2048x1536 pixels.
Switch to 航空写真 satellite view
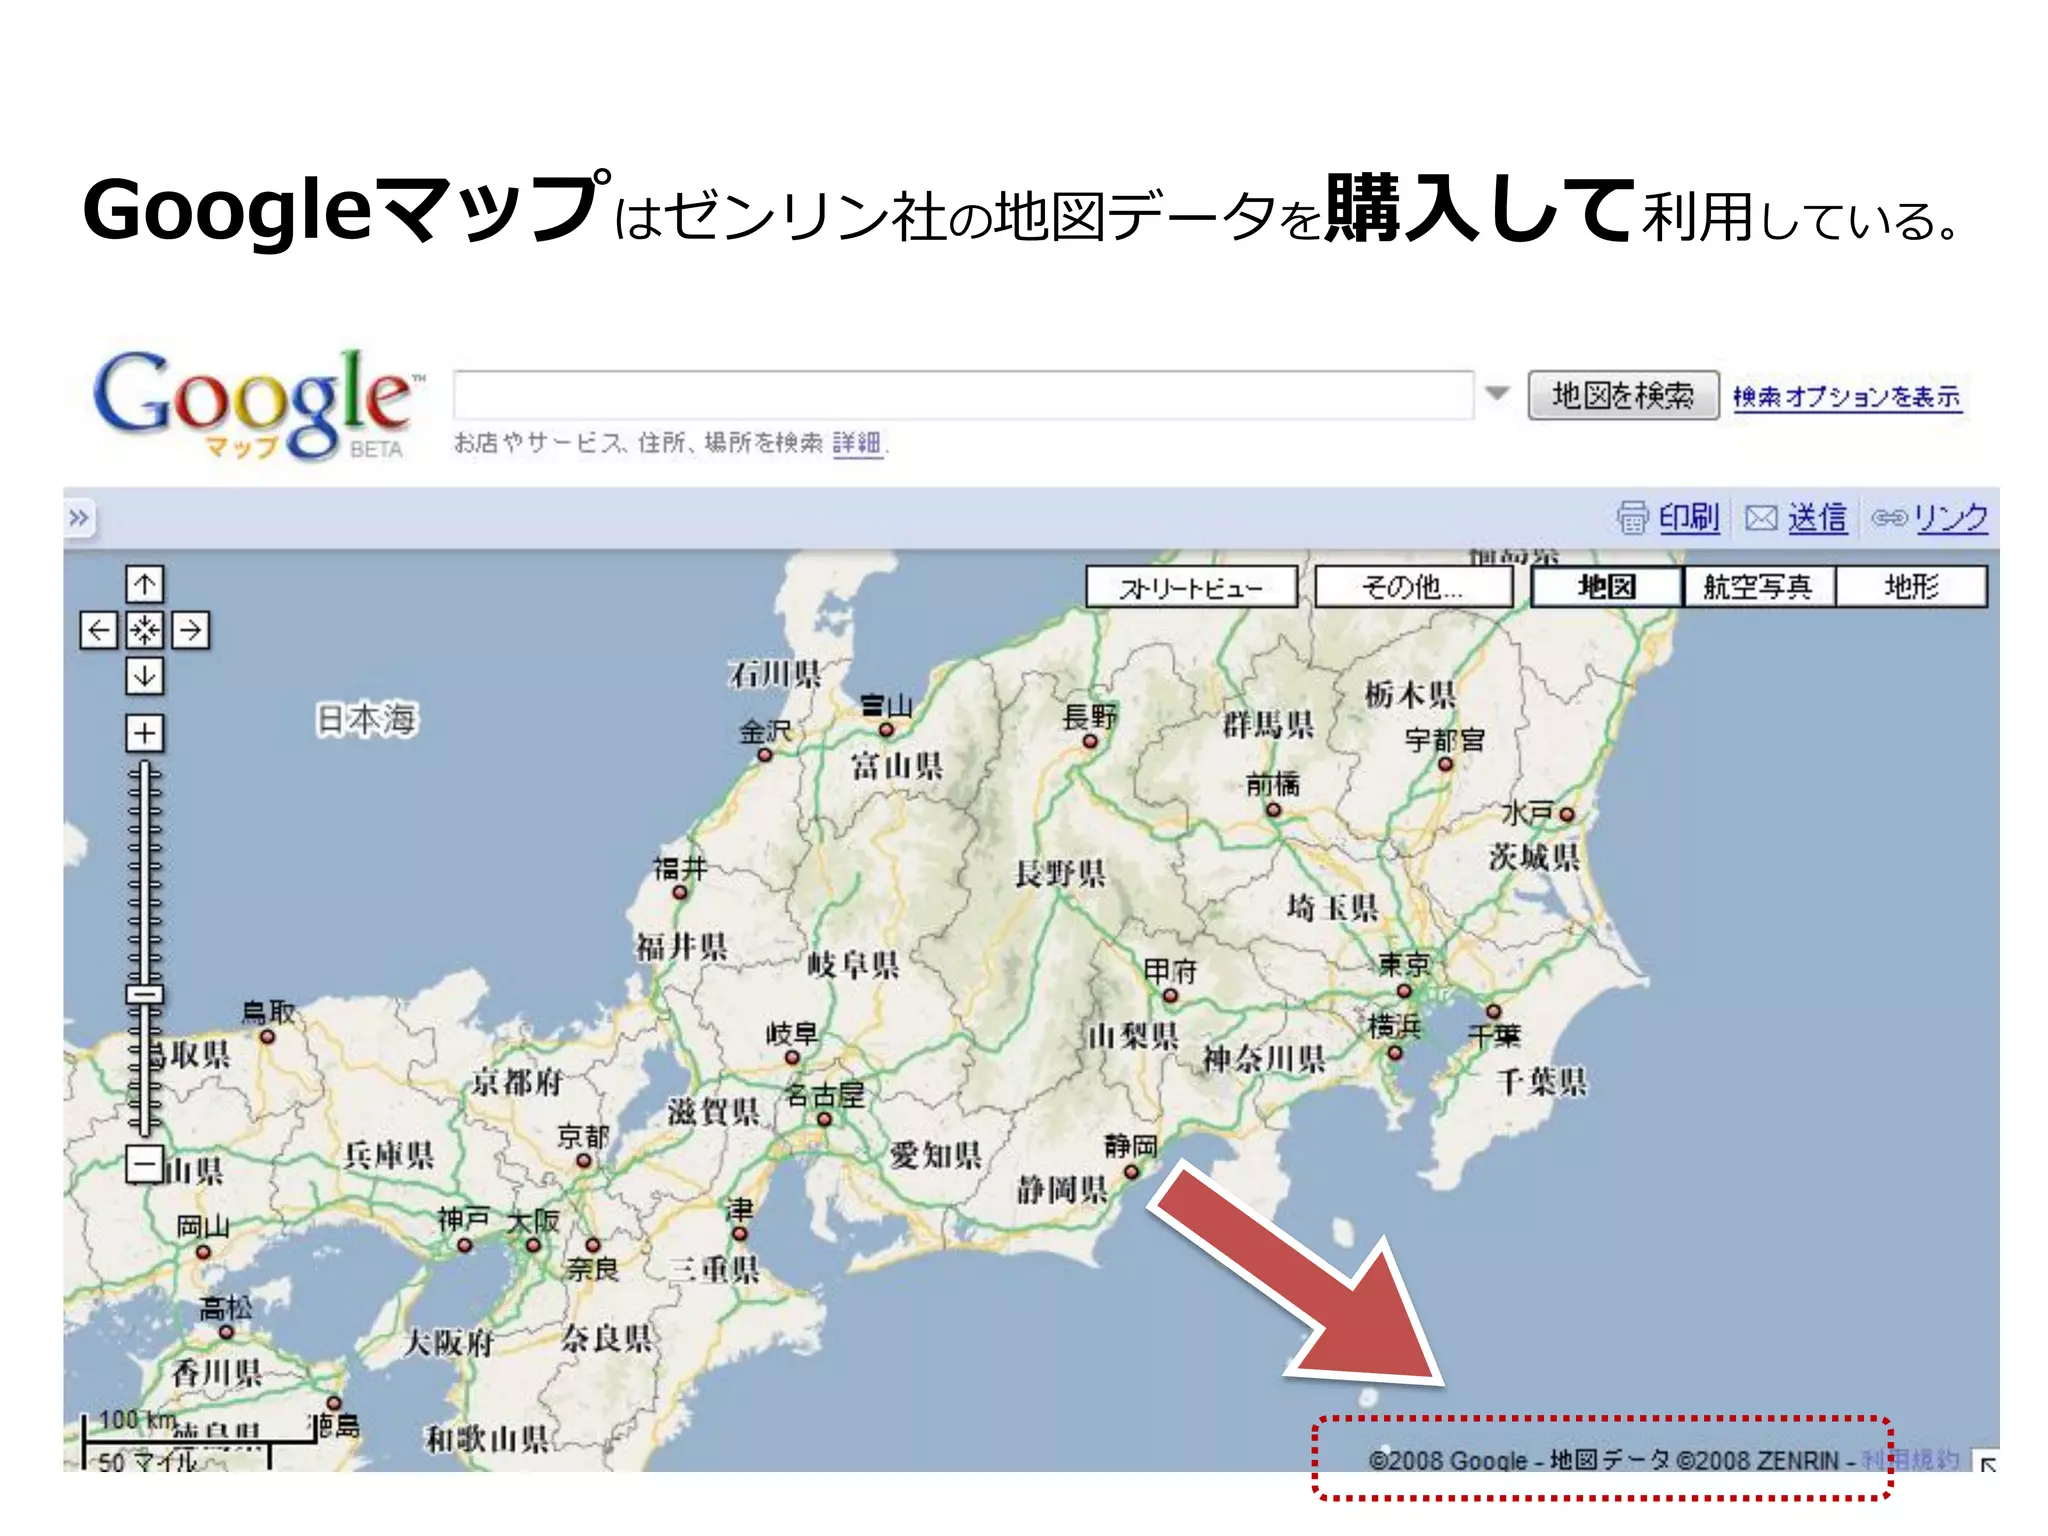click(1758, 587)
